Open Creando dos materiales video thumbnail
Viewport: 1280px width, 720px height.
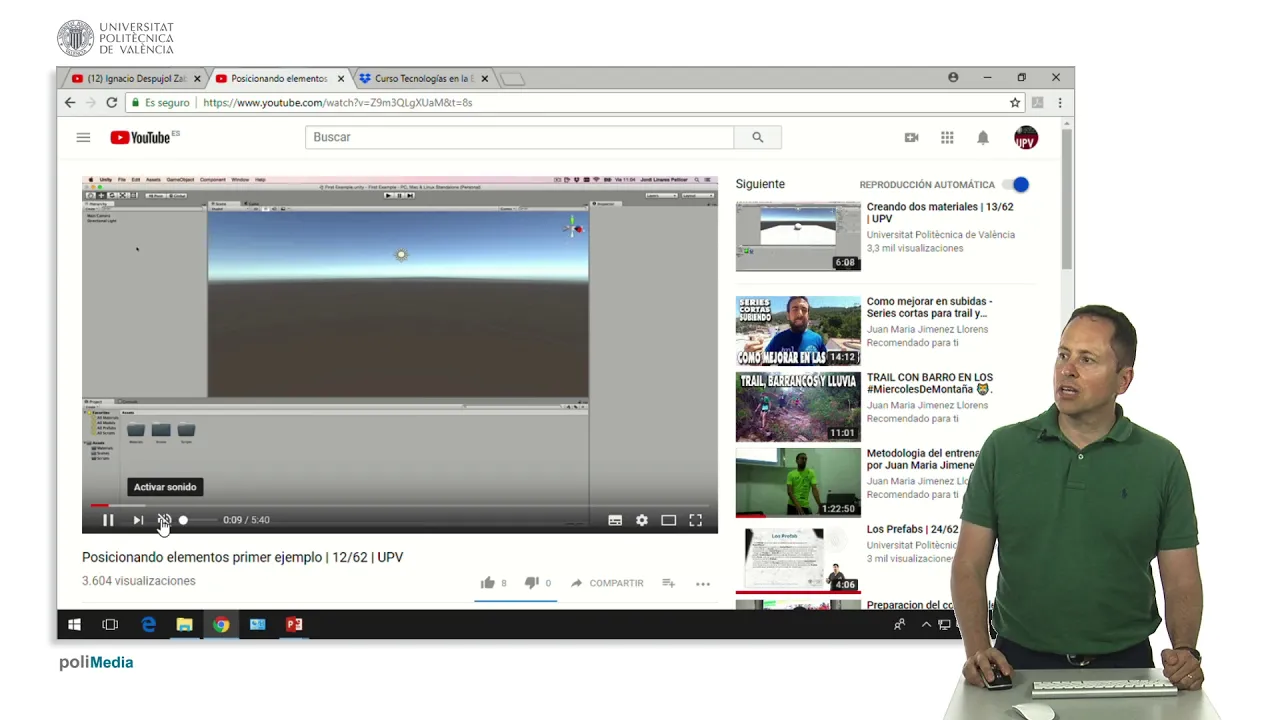[x=798, y=237]
